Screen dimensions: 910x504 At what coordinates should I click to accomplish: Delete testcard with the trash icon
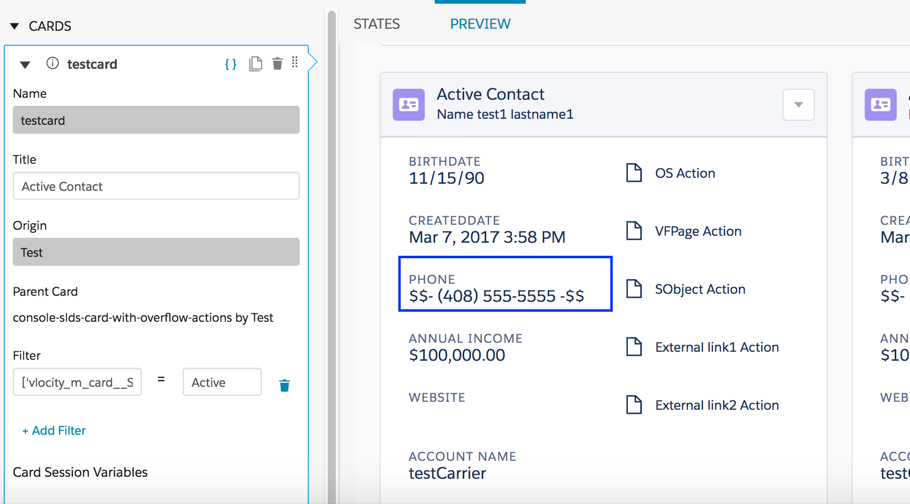(277, 63)
